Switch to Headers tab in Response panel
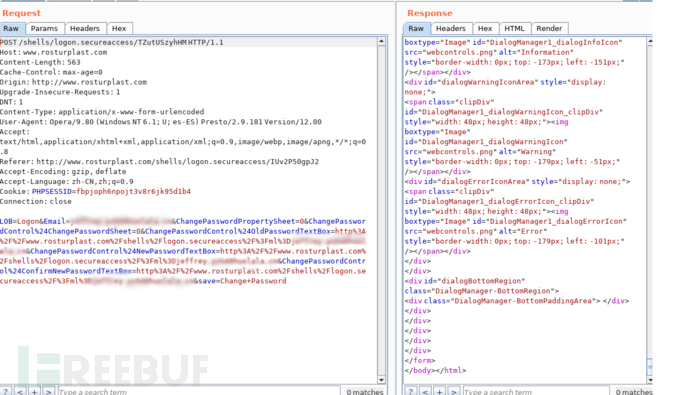 [451, 28]
